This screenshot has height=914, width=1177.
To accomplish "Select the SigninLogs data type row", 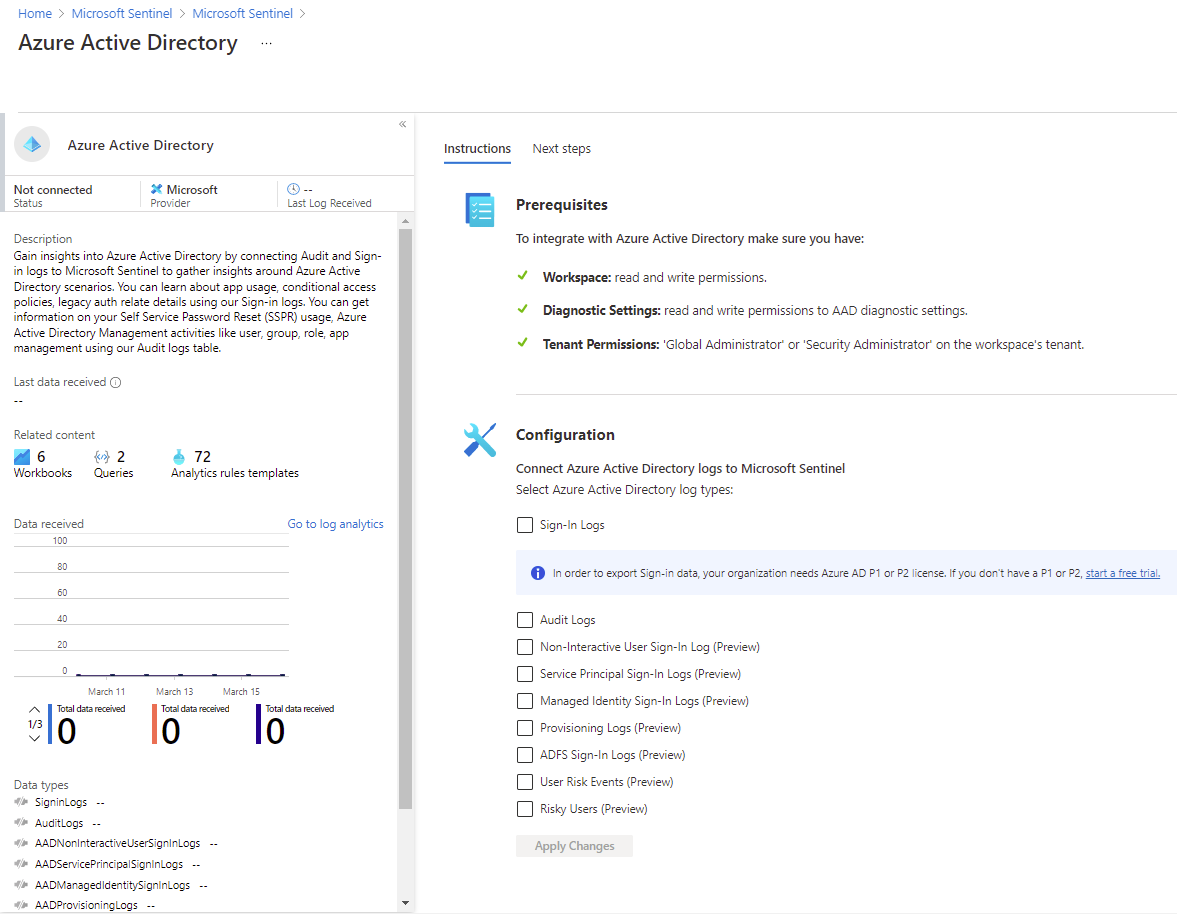I will pyautogui.click(x=59, y=802).
